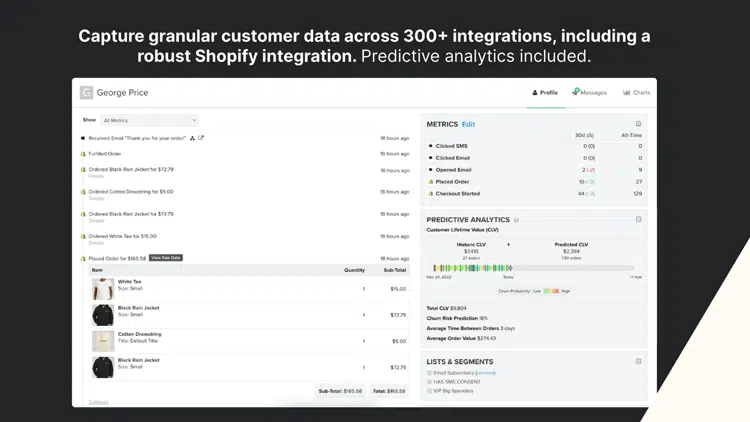Click the Predicted CLV value $2,394
Viewport: 750px width, 422px height.
click(x=571, y=251)
